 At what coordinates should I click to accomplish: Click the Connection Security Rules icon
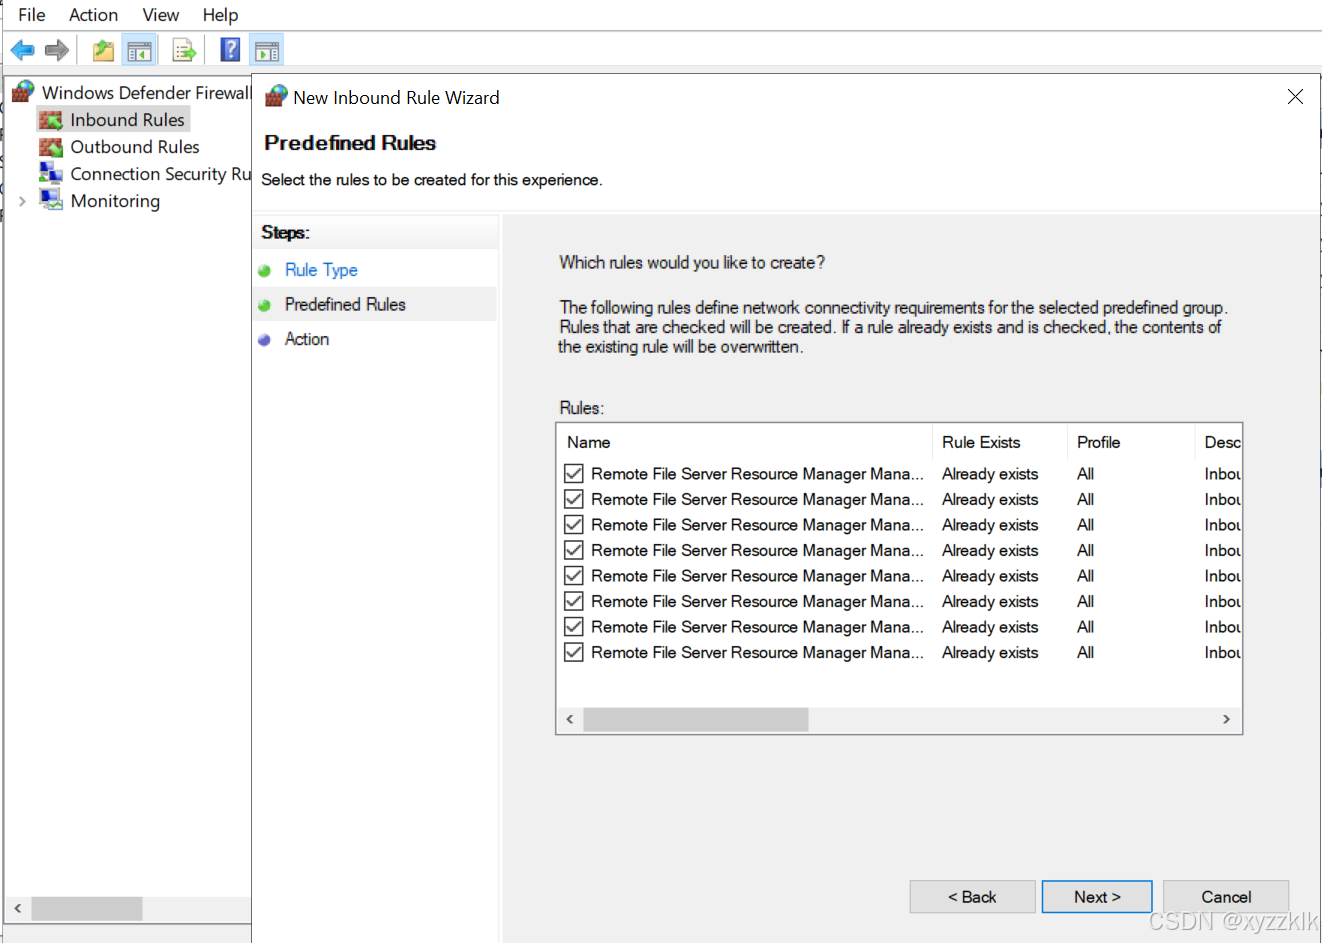pyautogui.click(x=51, y=173)
